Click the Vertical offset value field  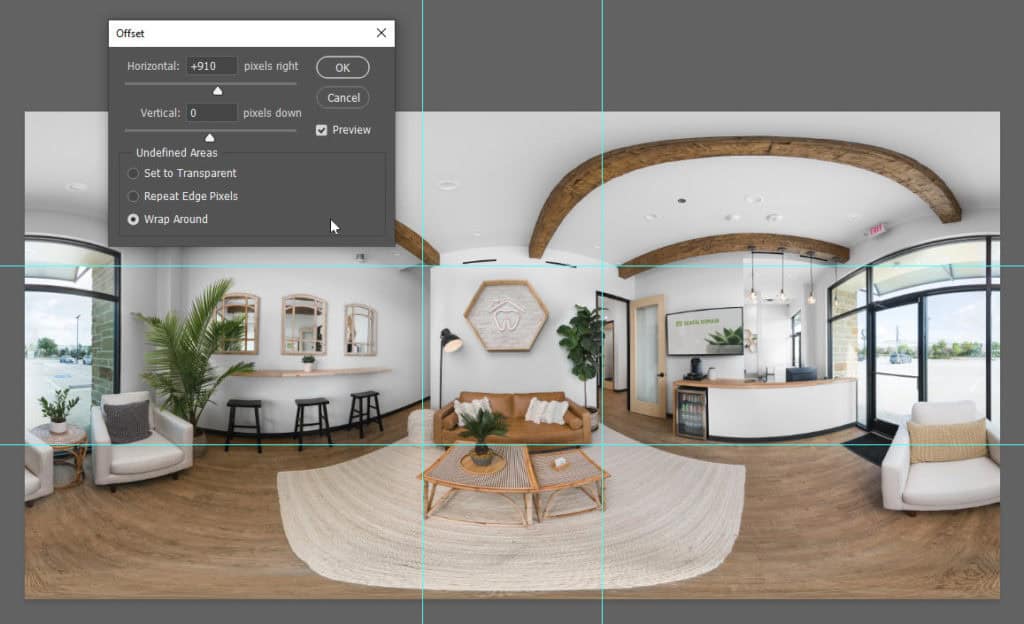coord(212,113)
